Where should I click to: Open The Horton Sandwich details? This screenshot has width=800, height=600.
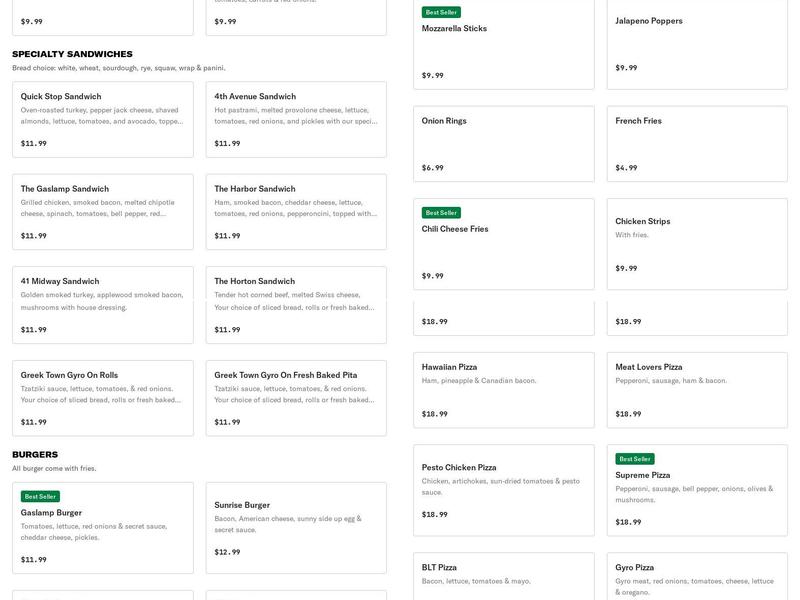click(x=296, y=305)
